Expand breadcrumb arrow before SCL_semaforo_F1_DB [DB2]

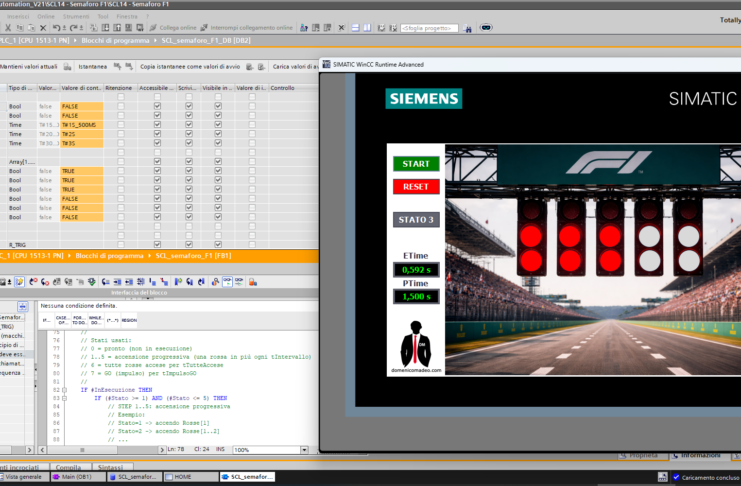(155, 41)
